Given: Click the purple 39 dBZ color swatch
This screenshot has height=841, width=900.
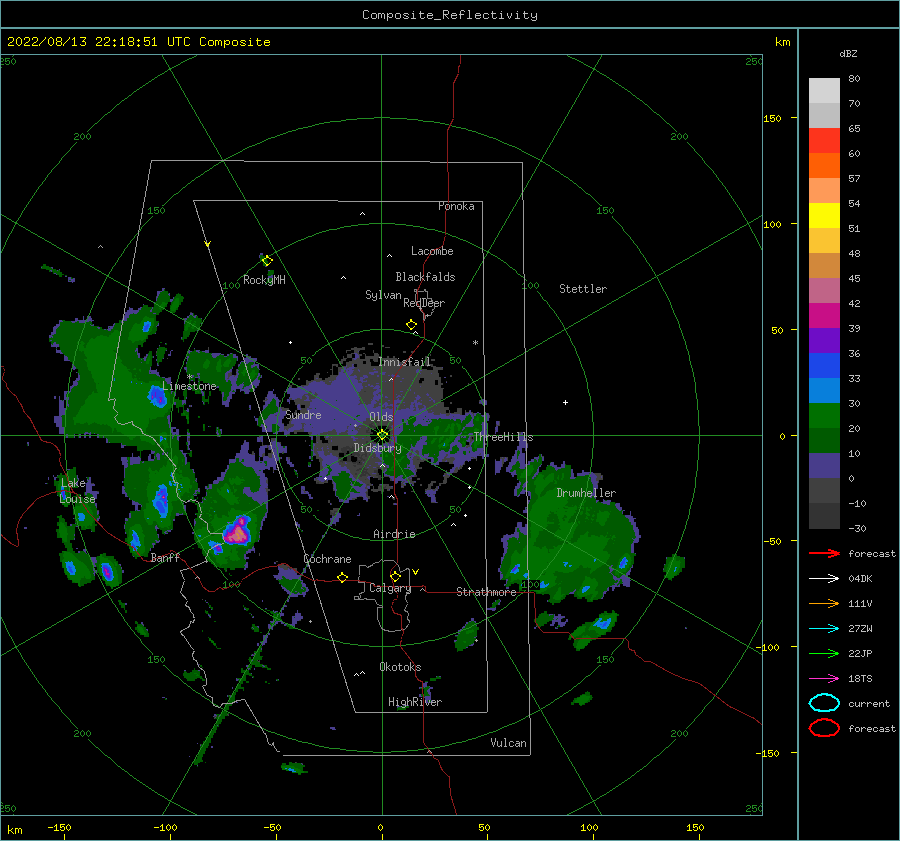Looking at the screenshot, I should (x=824, y=340).
